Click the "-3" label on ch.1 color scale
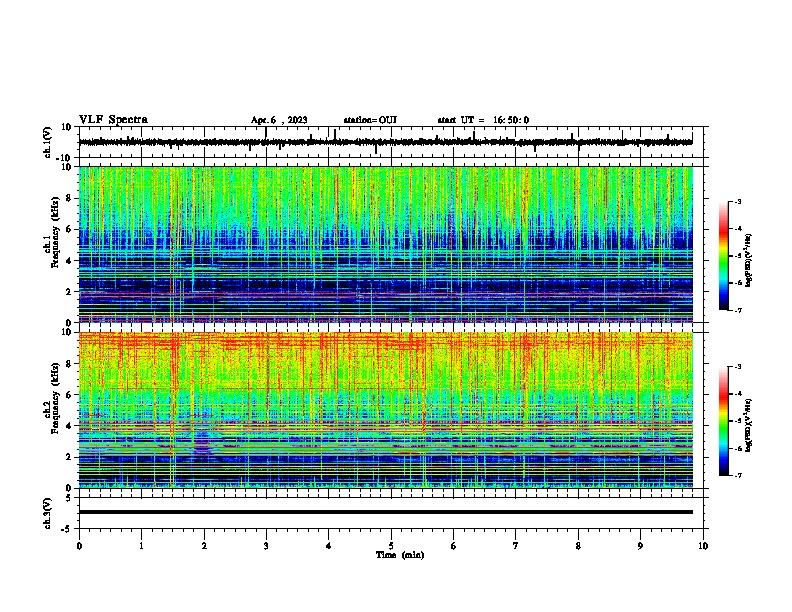Viewport: 792px width, 612px height. tap(738, 202)
